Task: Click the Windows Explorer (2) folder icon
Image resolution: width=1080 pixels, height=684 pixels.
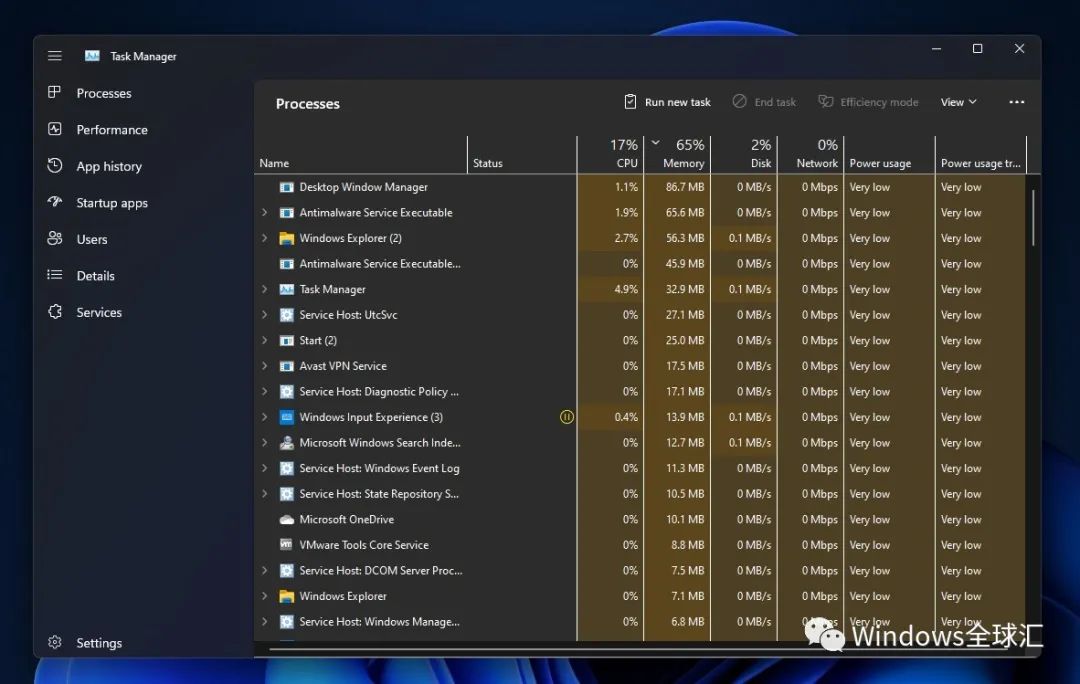Action: [287, 238]
